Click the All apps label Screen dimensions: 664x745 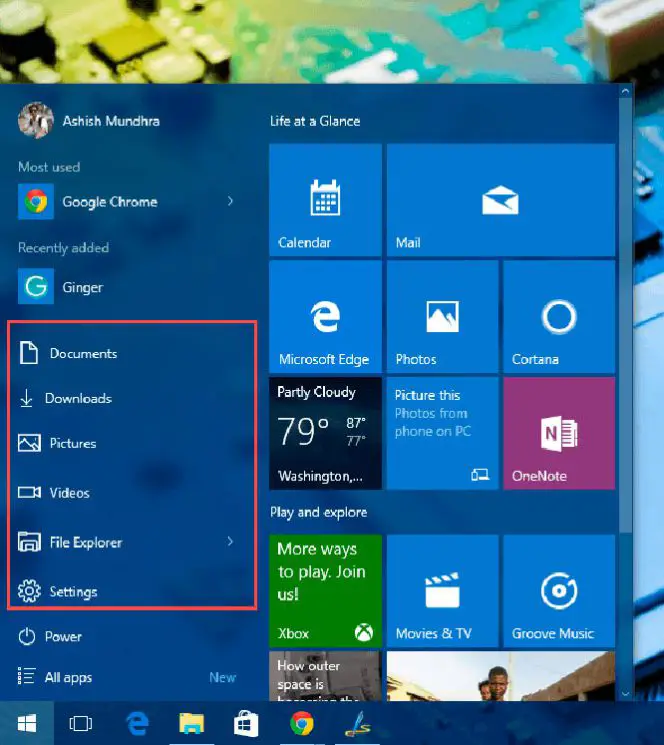pos(68,677)
